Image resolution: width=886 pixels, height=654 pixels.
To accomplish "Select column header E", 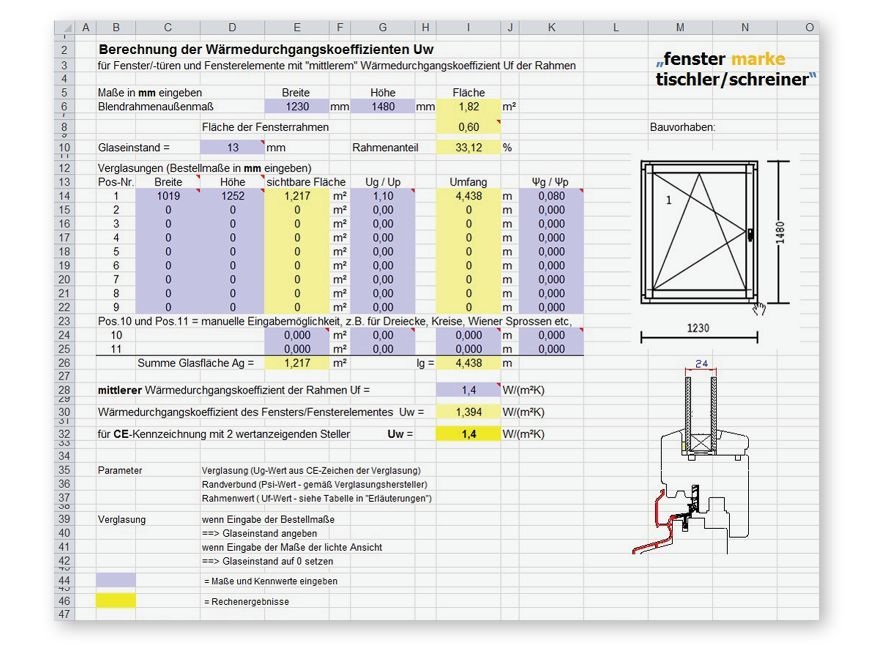I will coord(297,27).
